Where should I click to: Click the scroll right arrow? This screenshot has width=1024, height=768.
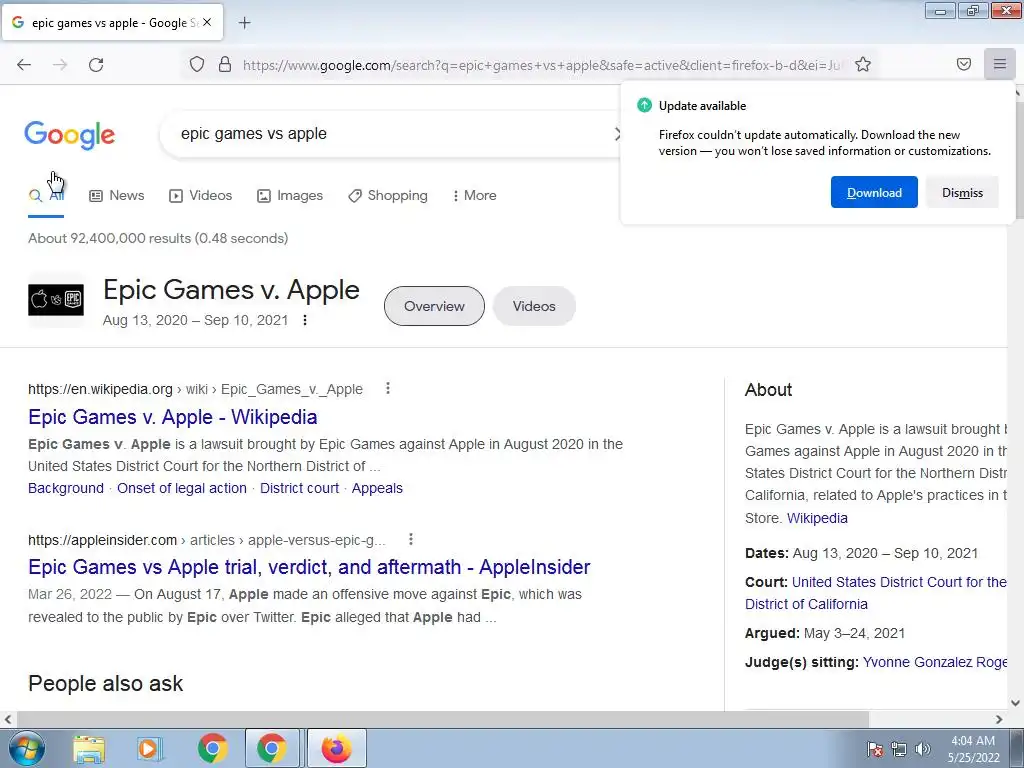pos(999,719)
